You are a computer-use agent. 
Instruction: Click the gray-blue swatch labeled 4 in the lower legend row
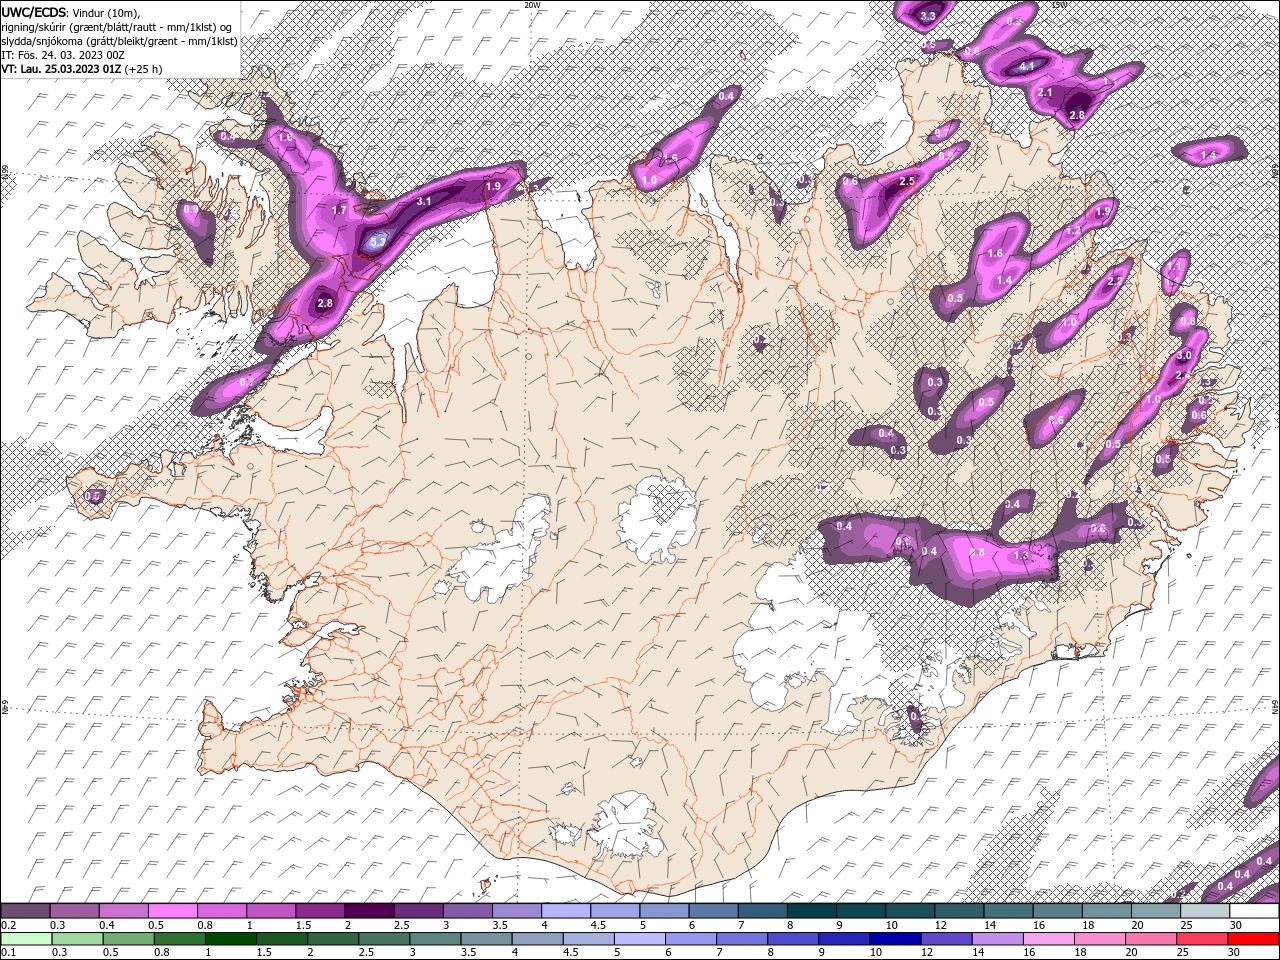tap(538, 938)
